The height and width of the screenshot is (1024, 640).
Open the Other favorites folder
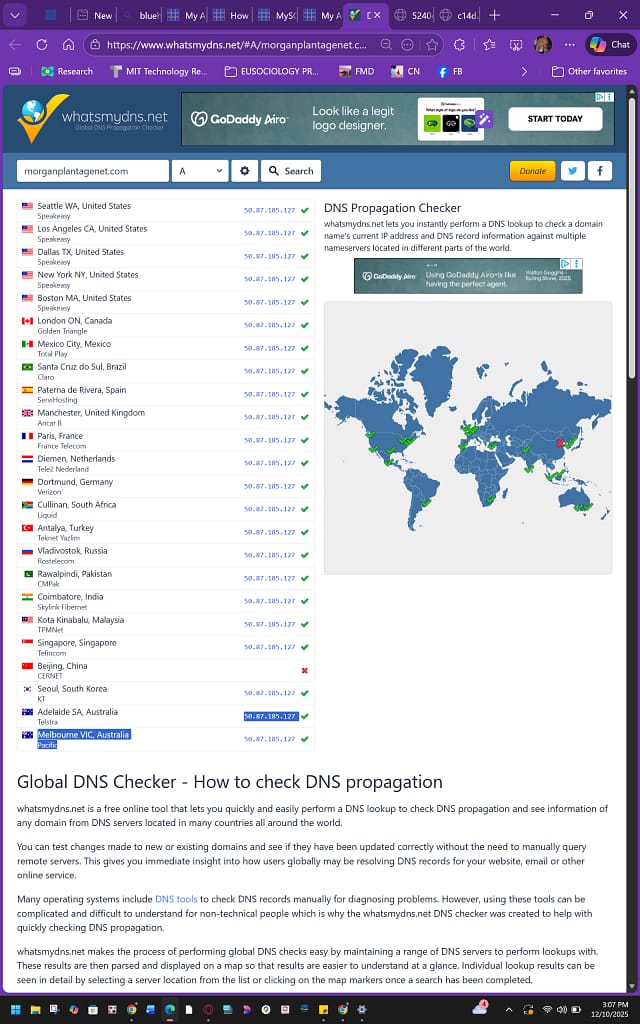click(590, 72)
